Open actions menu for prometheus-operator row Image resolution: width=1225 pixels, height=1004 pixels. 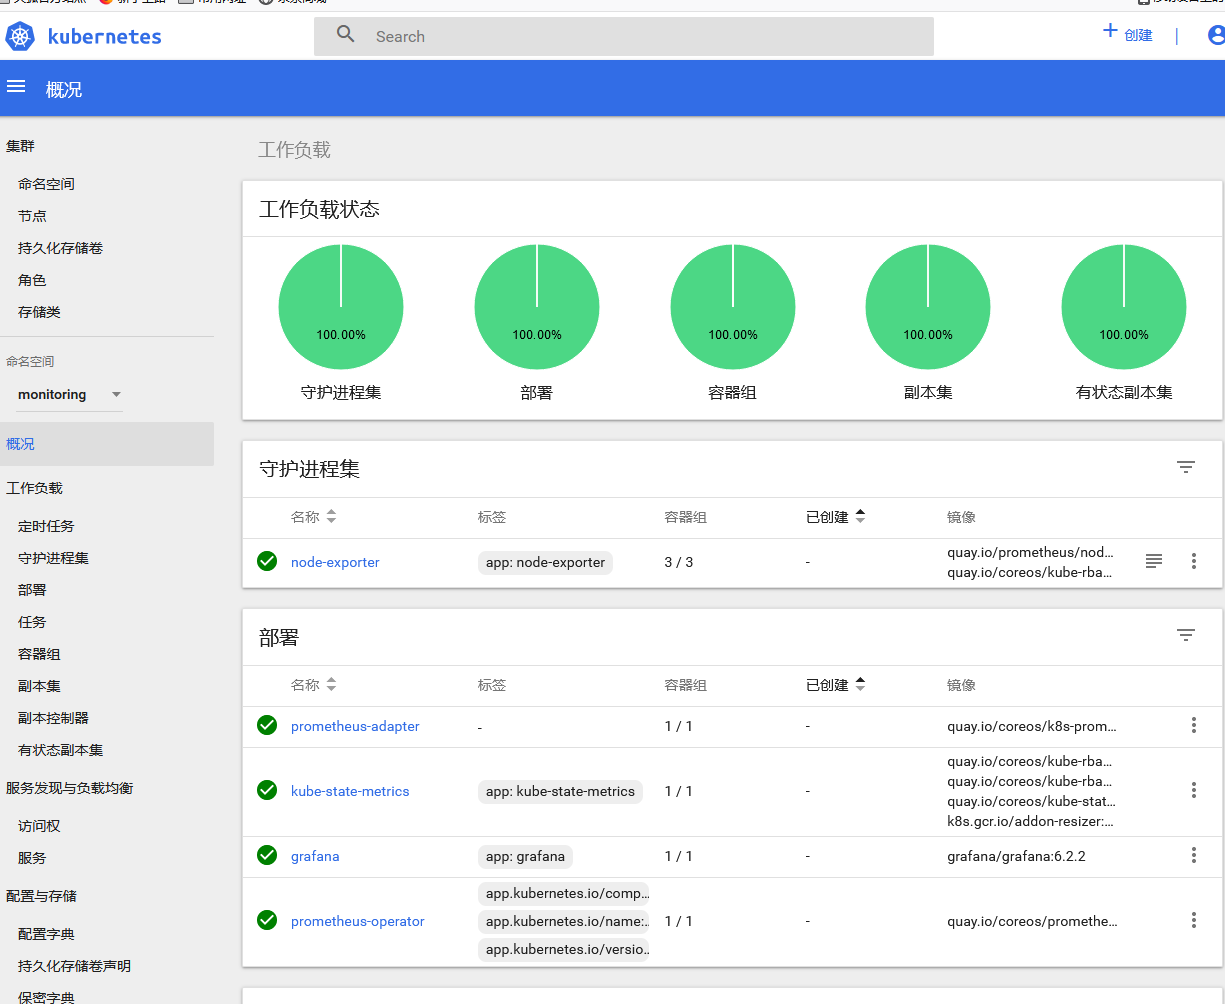pyautogui.click(x=1194, y=920)
